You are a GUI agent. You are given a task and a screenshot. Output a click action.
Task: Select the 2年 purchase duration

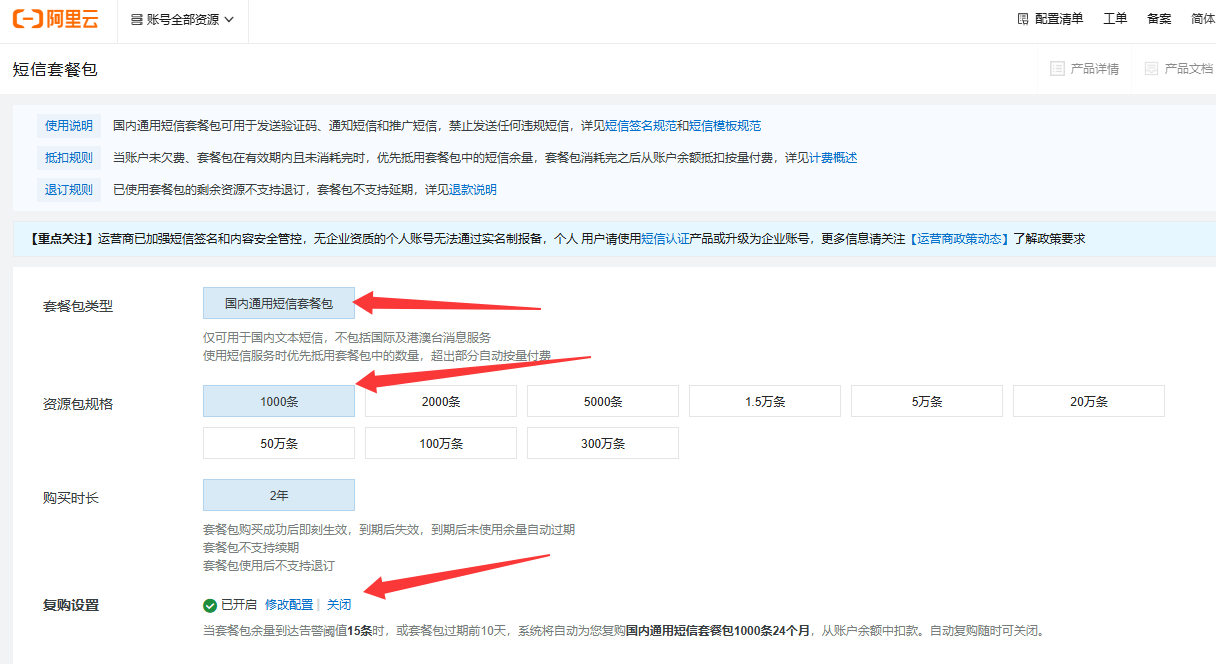pos(279,495)
